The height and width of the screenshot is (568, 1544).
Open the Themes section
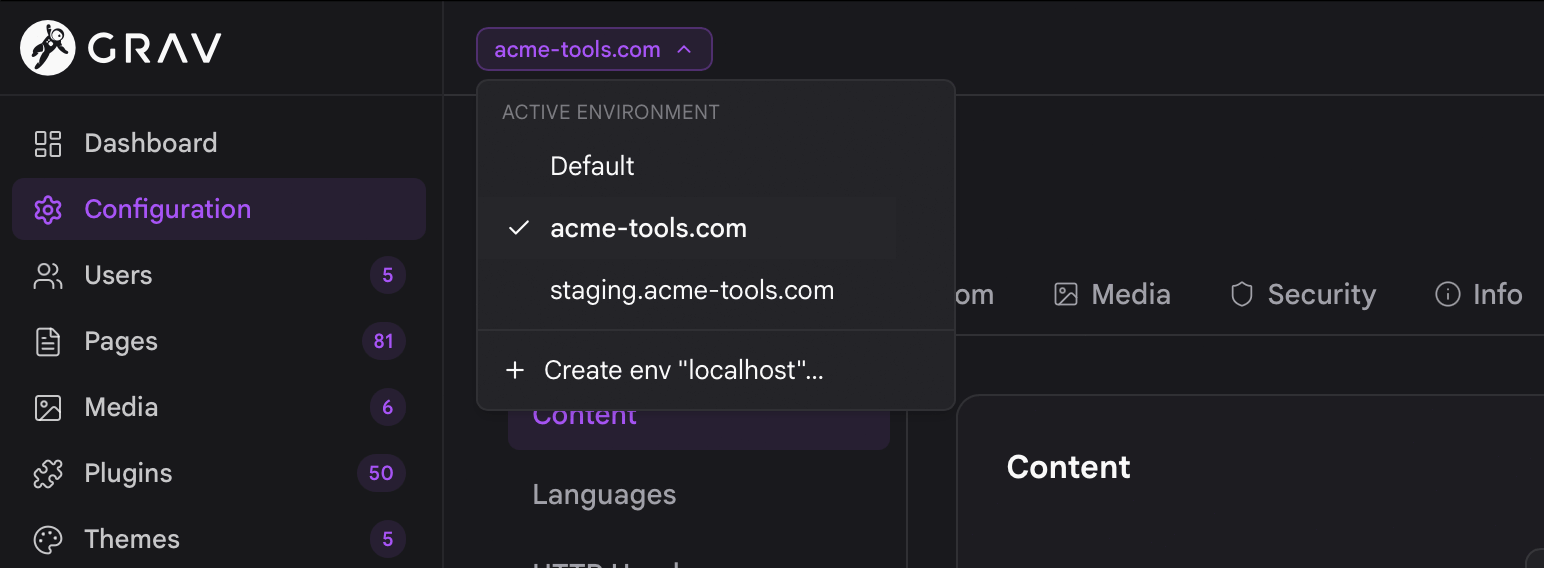(x=219, y=539)
